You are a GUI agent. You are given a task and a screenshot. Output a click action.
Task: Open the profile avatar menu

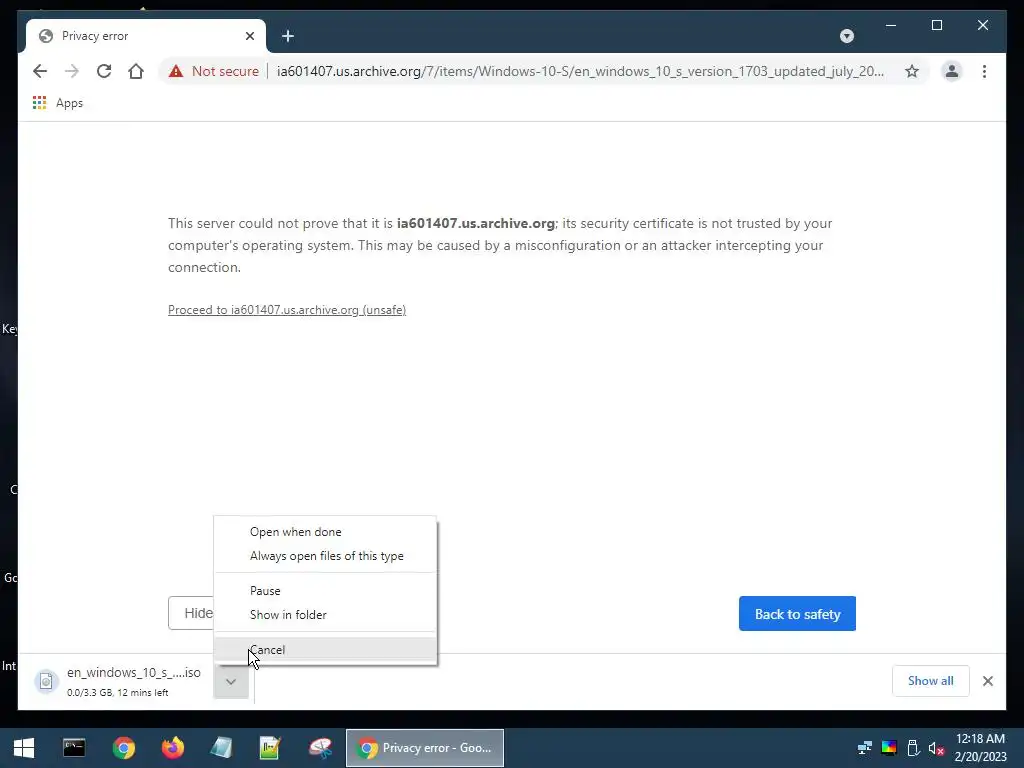tap(952, 71)
